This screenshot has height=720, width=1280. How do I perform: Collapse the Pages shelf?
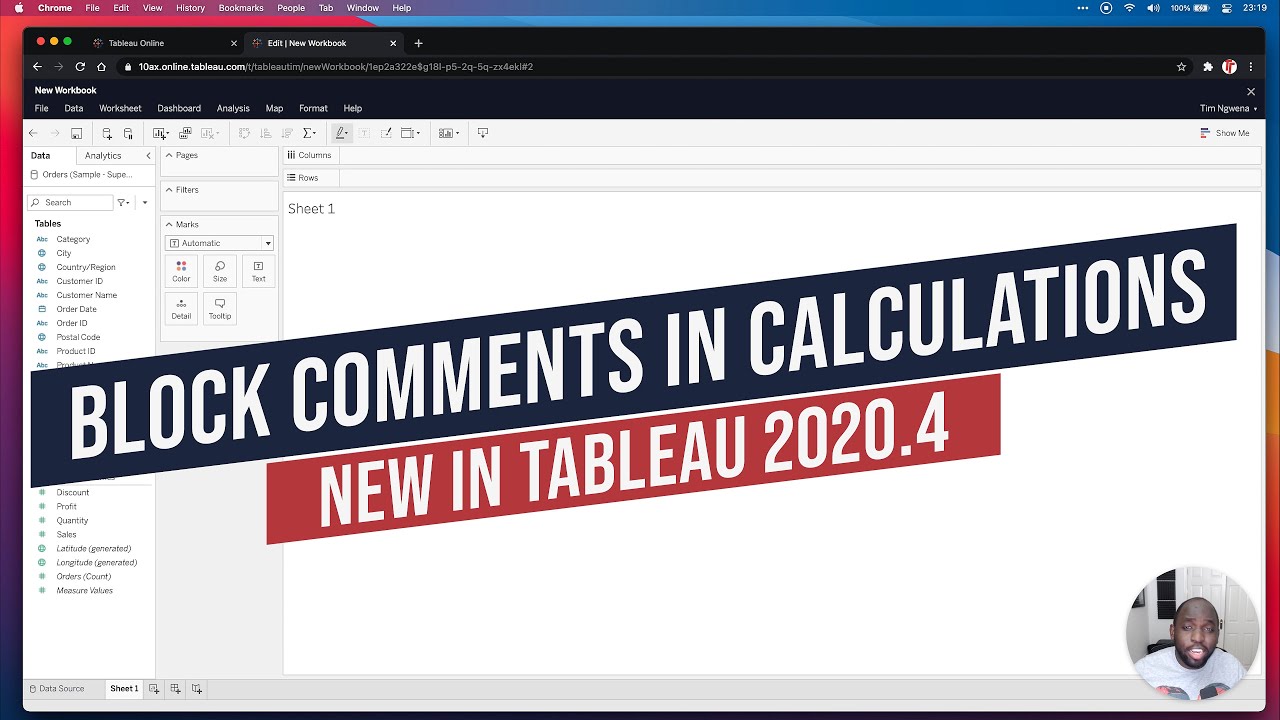coord(169,156)
